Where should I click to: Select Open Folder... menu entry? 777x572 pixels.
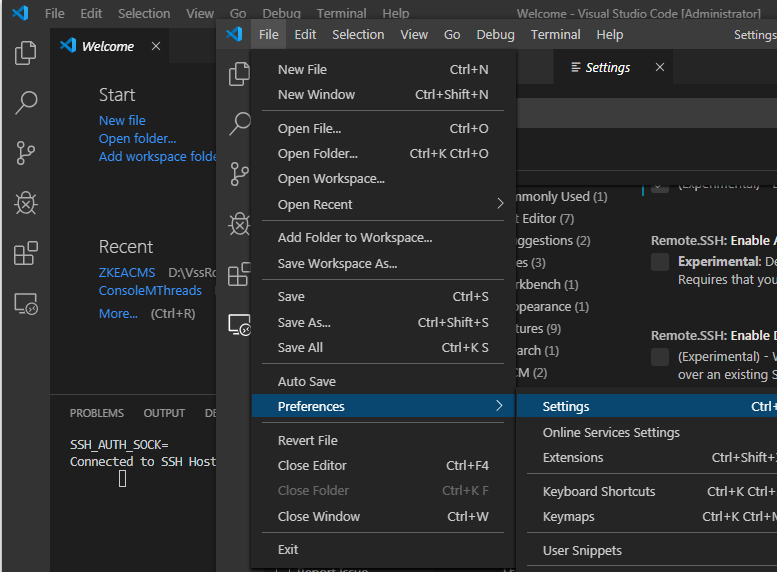(x=383, y=154)
